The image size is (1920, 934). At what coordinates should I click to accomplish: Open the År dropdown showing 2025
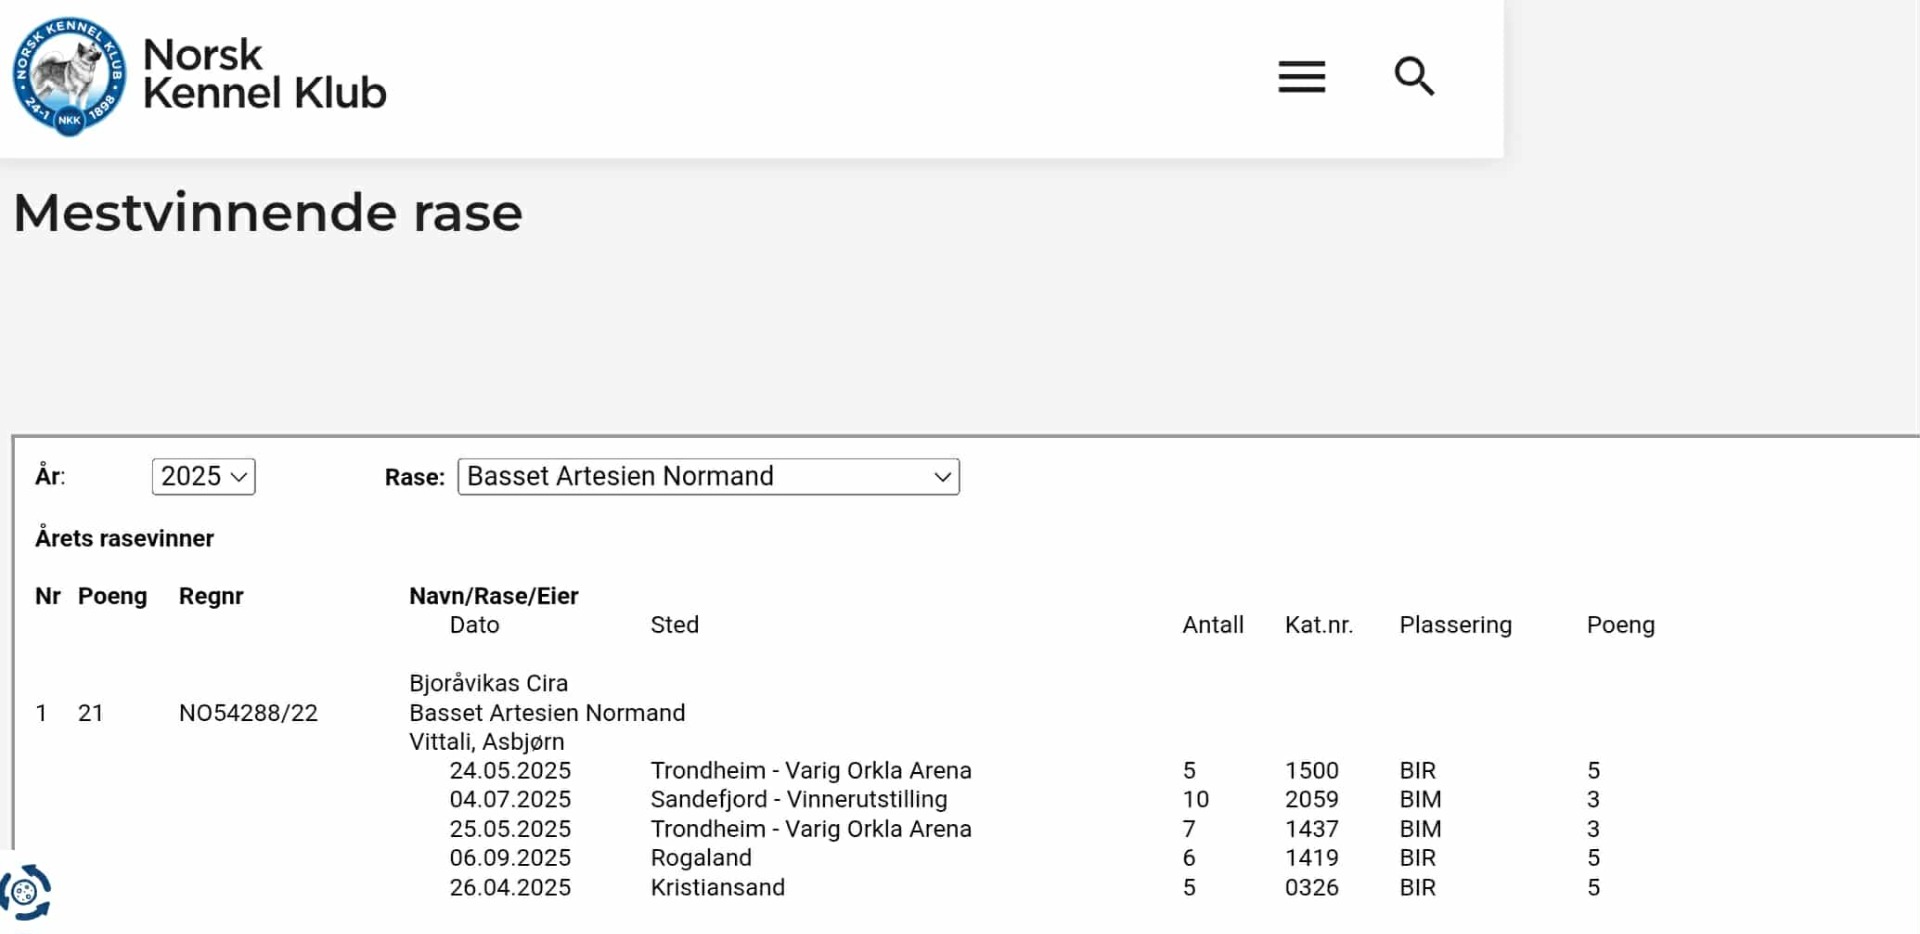[x=203, y=476]
